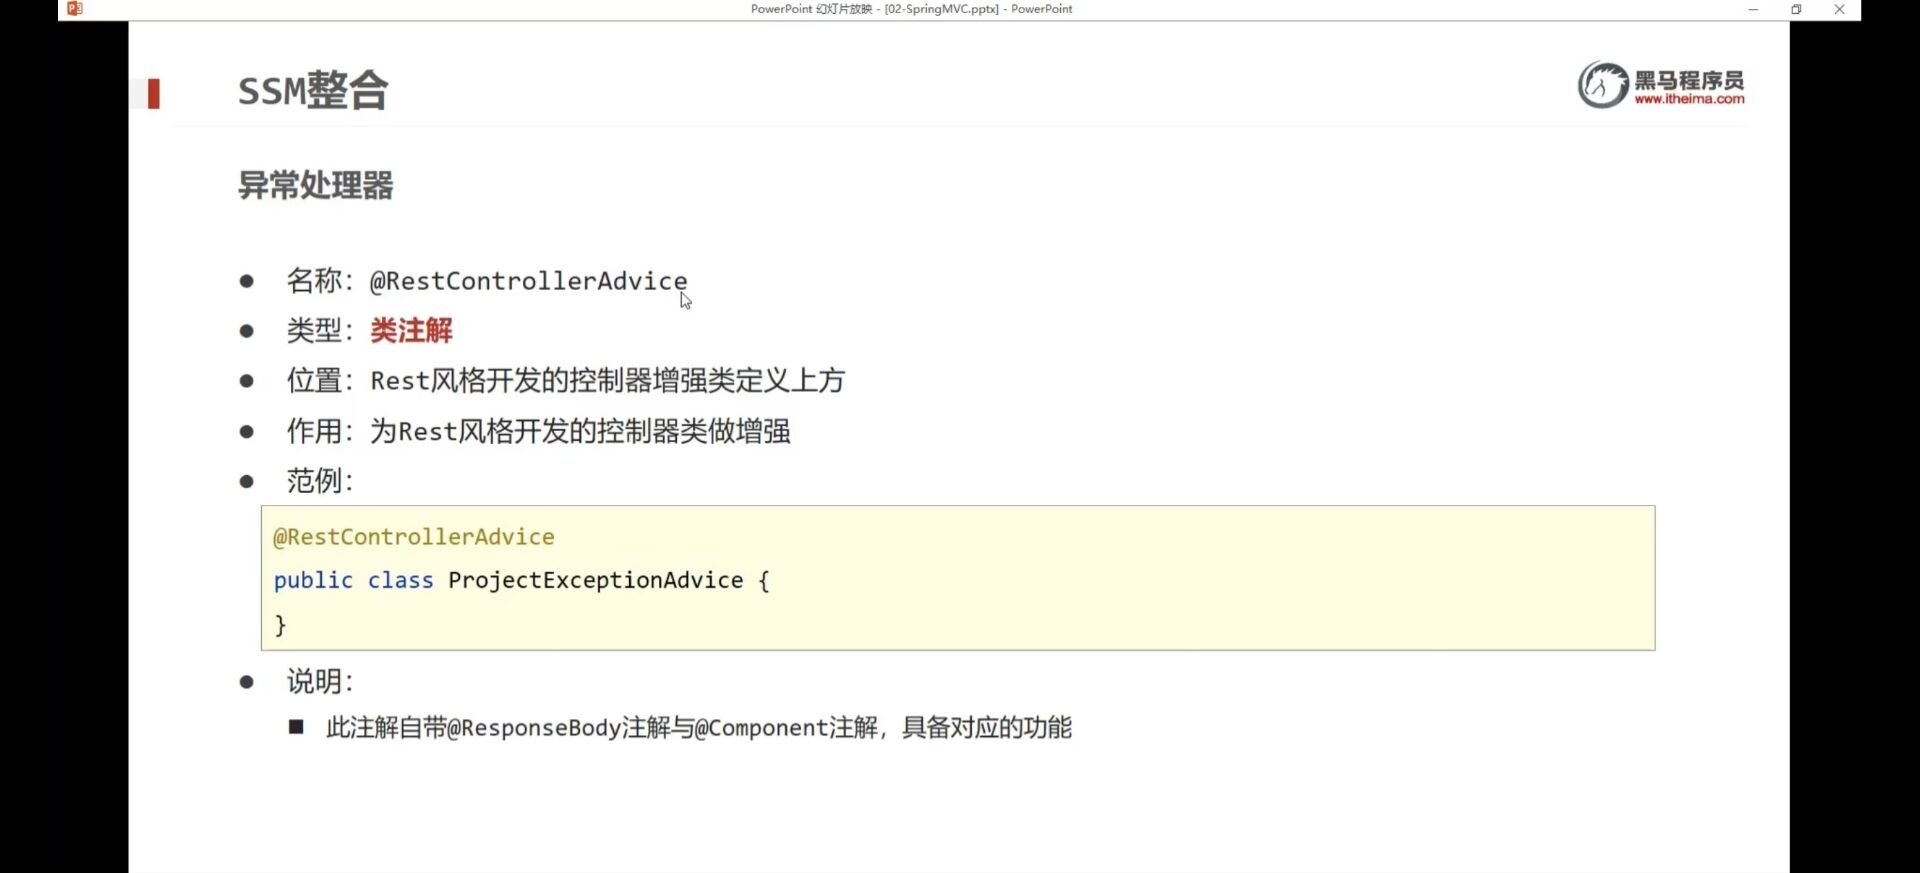The width and height of the screenshot is (1920, 873).
Task: Click ProjectExceptionAdvice class name in code
Action: pyautogui.click(x=596, y=580)
